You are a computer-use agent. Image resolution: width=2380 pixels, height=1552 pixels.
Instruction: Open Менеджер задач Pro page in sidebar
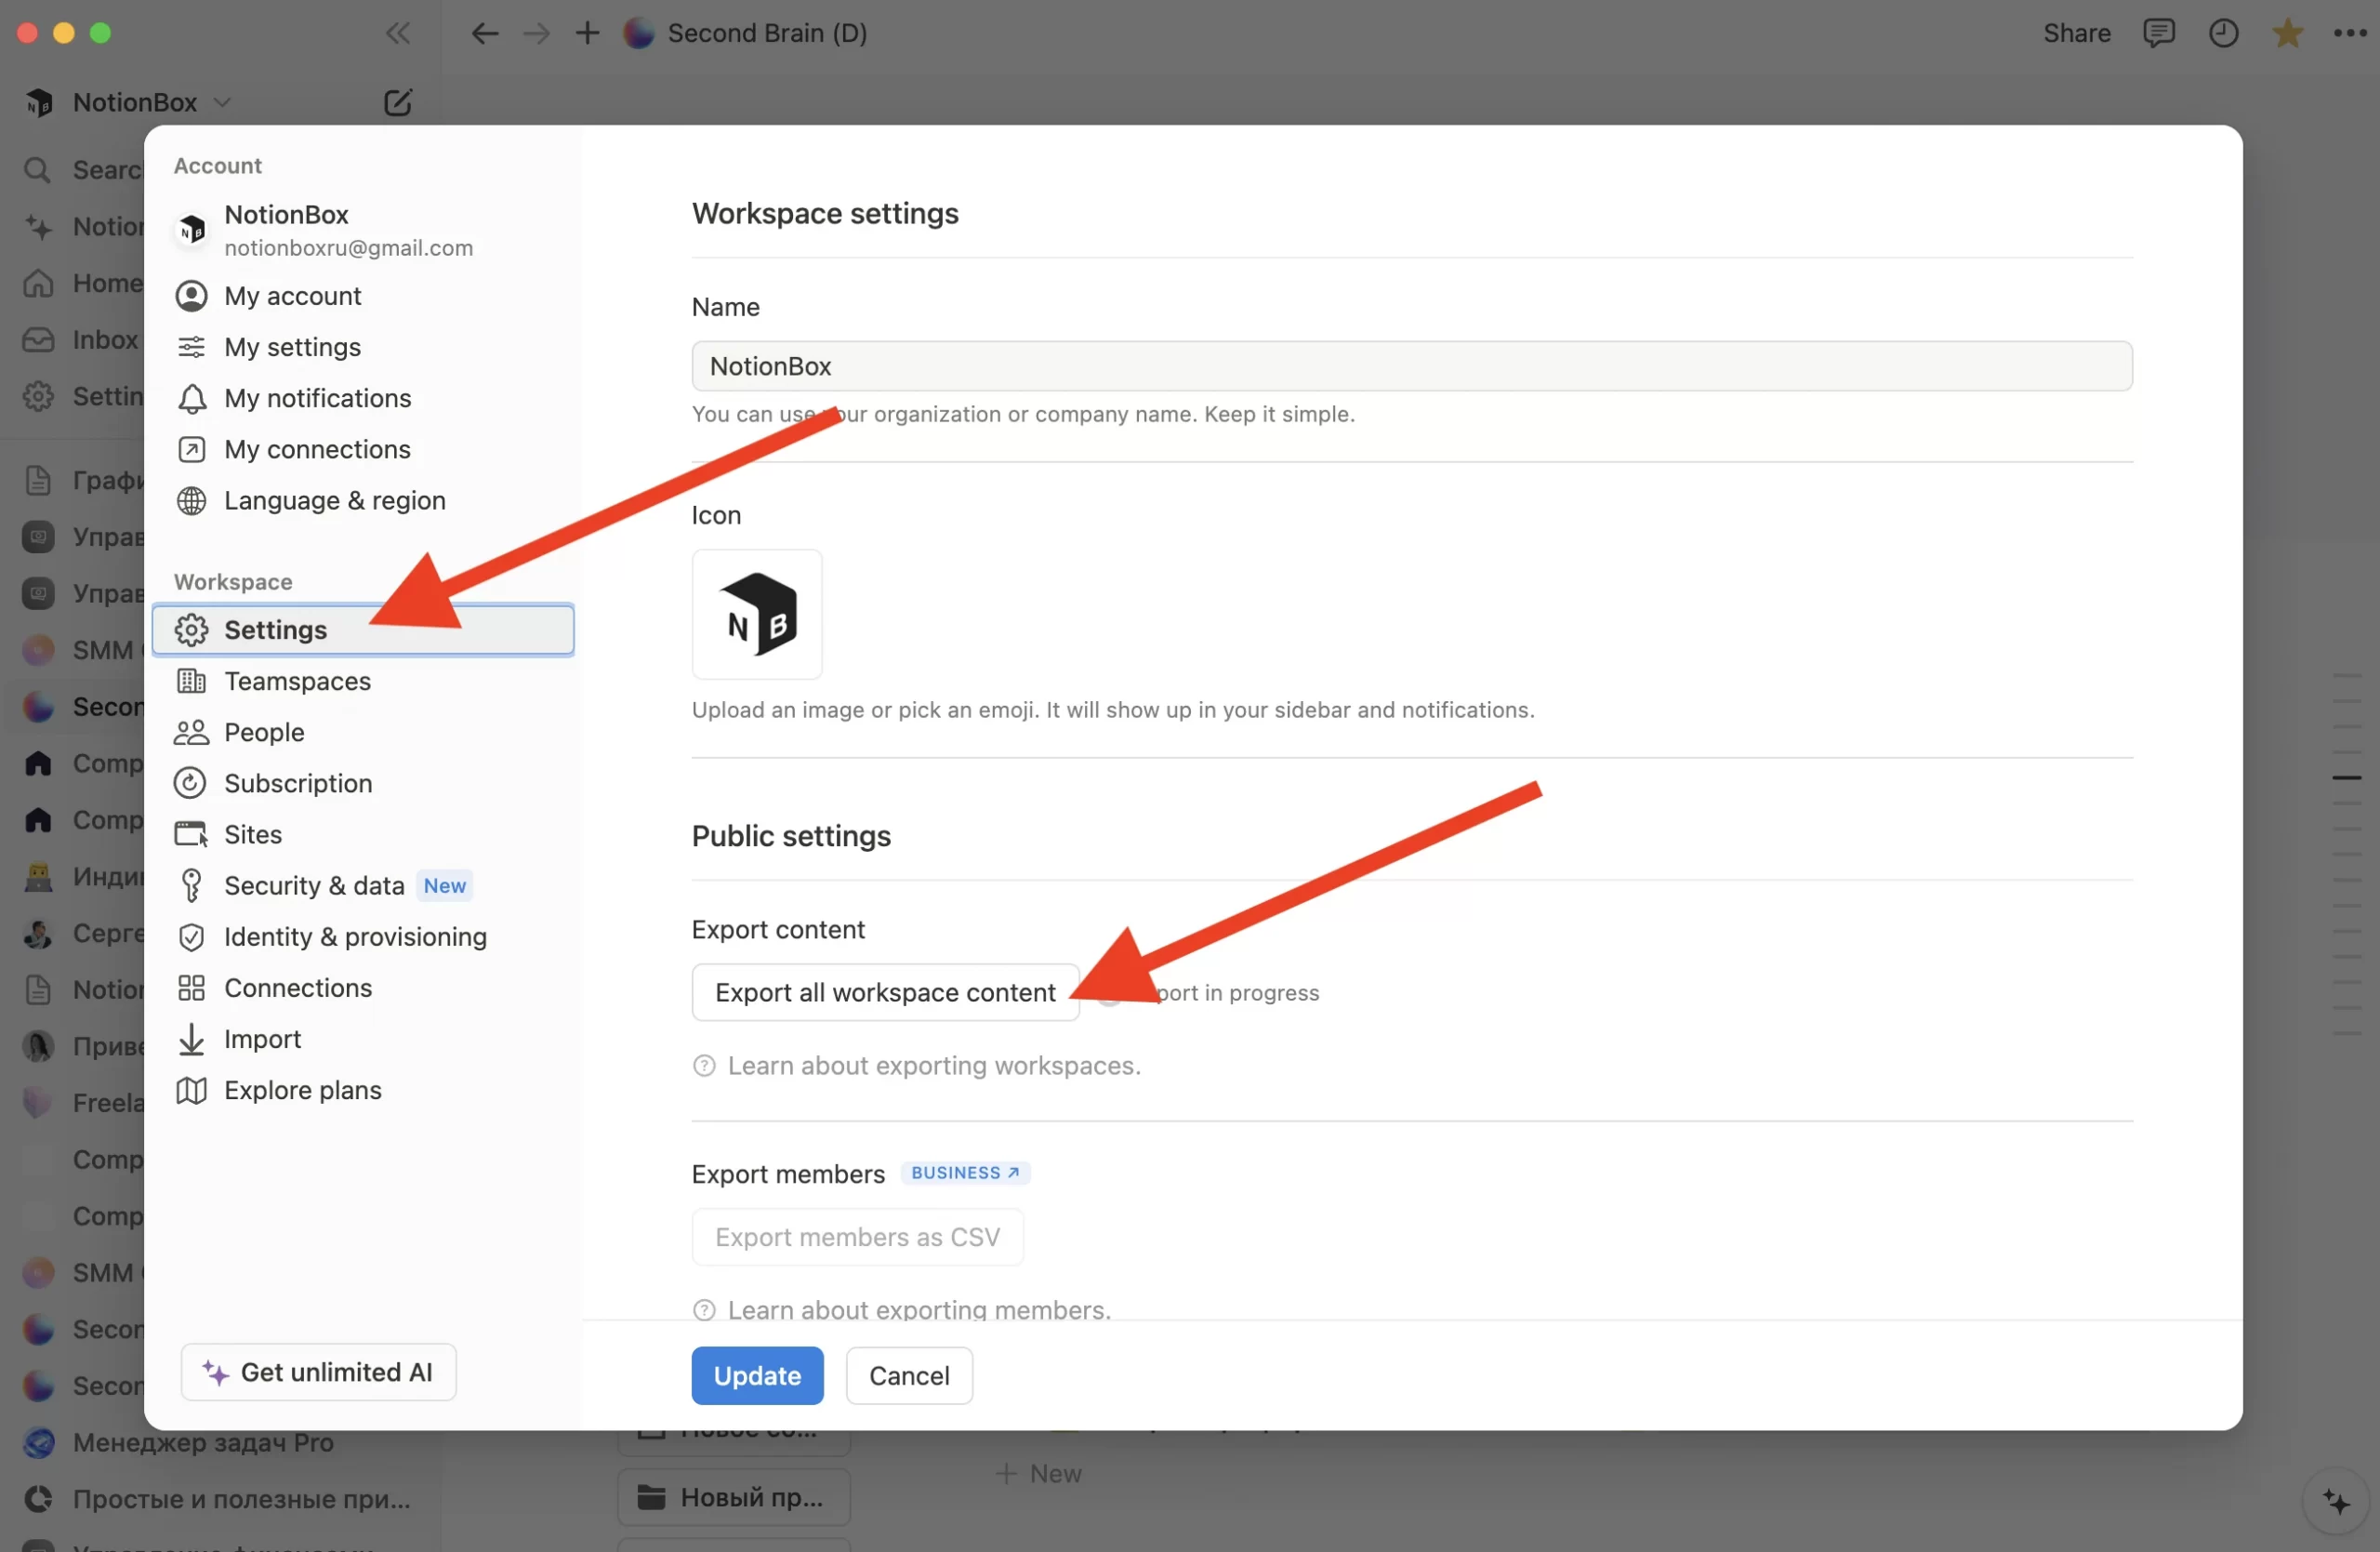click(203, 1442)
